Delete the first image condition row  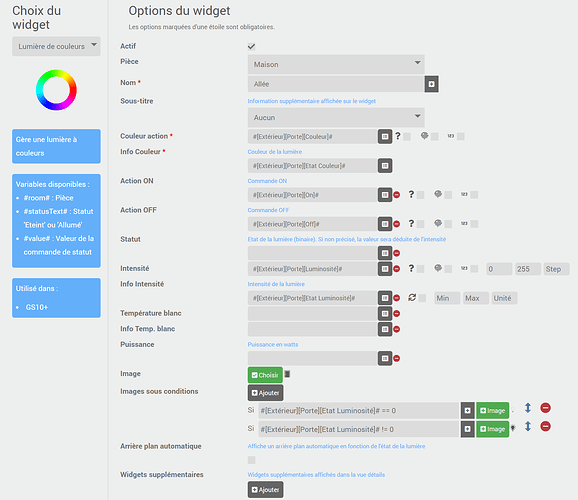tap(546, 407)
